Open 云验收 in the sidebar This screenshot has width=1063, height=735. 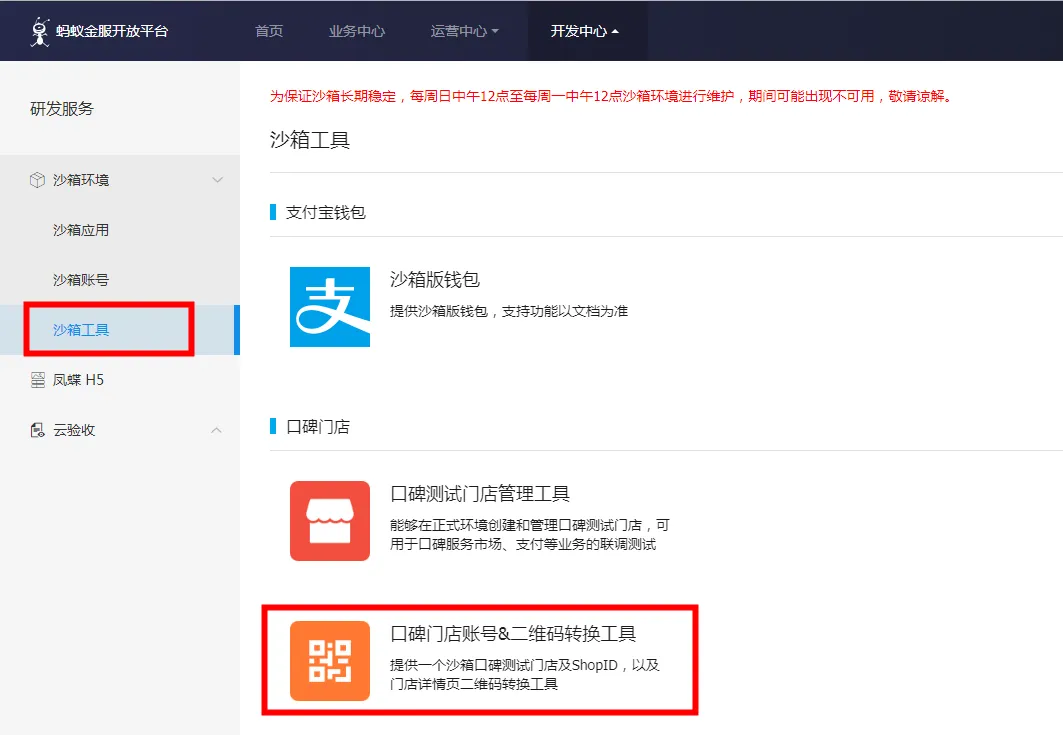pyautogui.click(x=74, y=430)
